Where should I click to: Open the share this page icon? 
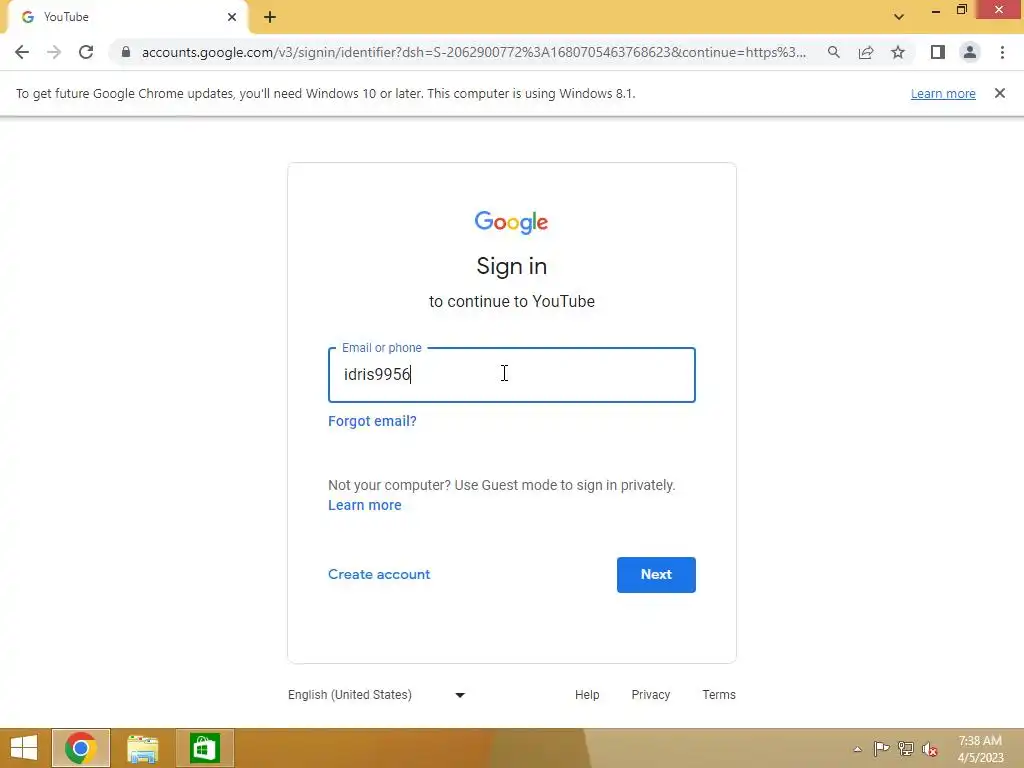pos(866,52)
